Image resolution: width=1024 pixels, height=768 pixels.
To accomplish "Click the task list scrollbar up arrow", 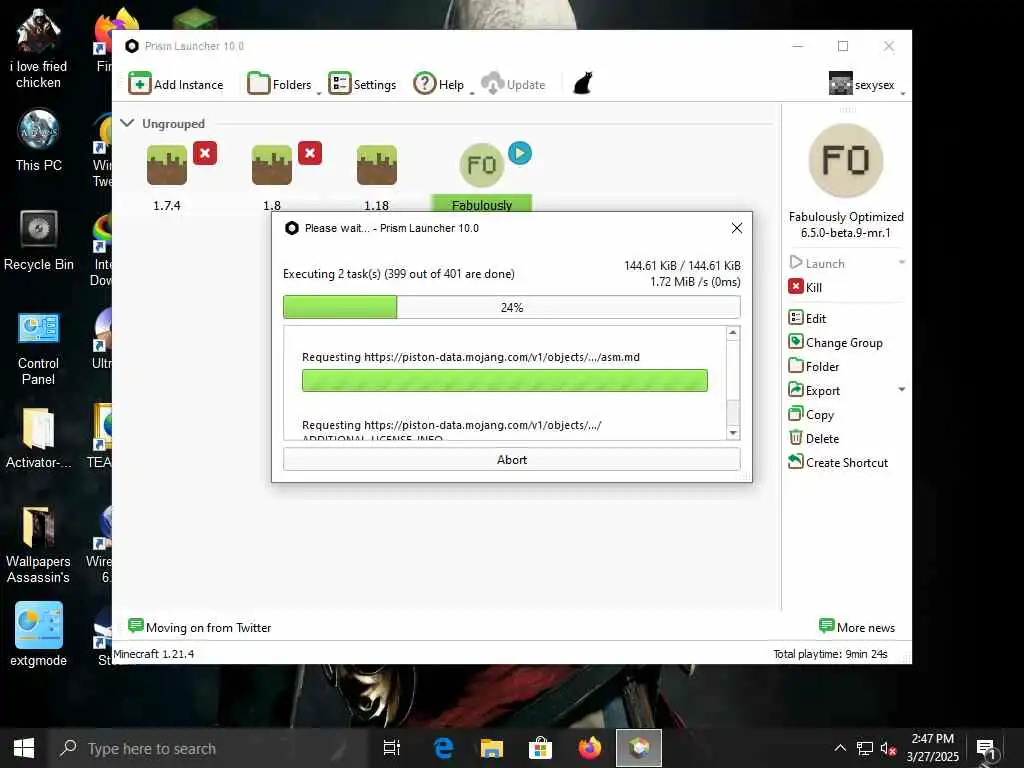I will 733,333.
